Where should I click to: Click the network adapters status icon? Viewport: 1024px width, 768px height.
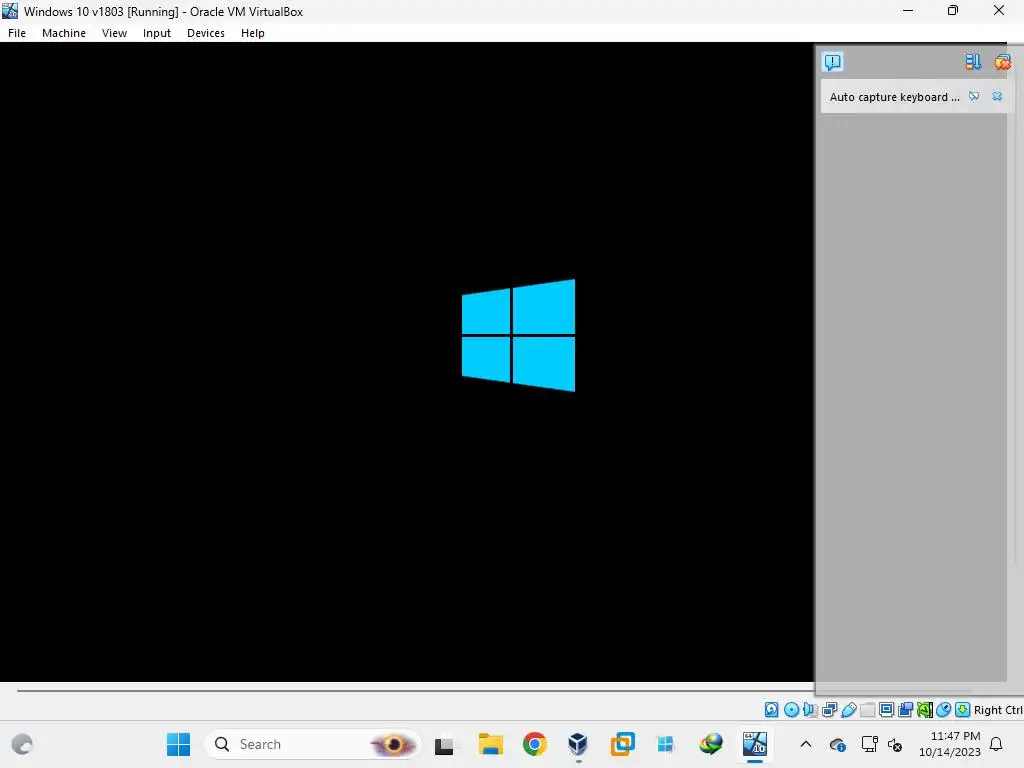[x=829, y=710]
